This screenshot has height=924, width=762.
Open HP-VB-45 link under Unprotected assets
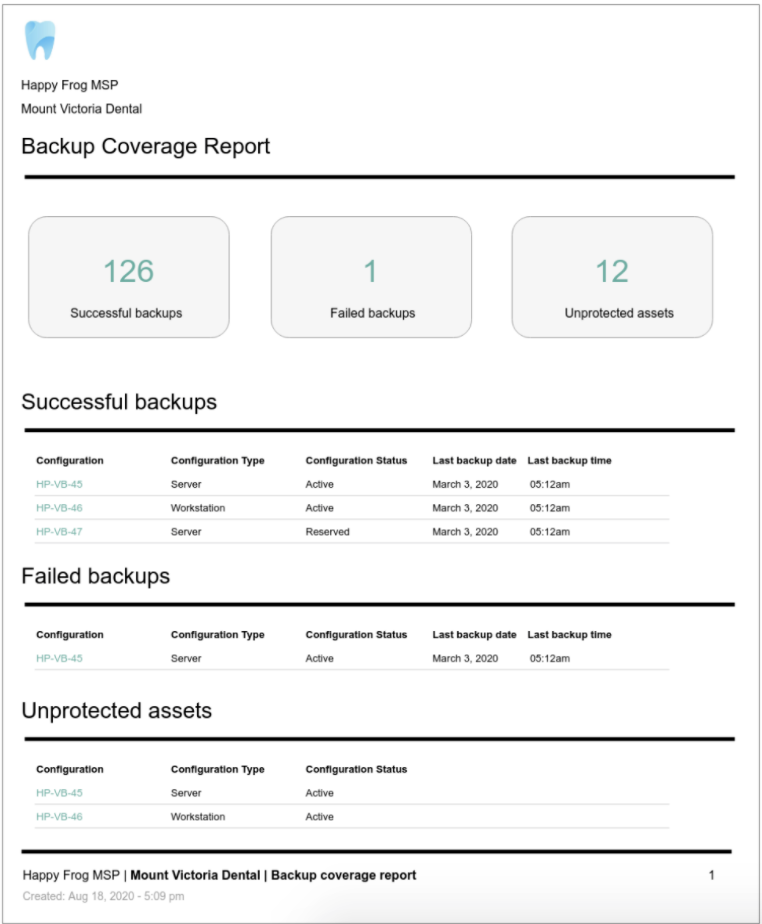click(59, 793)
